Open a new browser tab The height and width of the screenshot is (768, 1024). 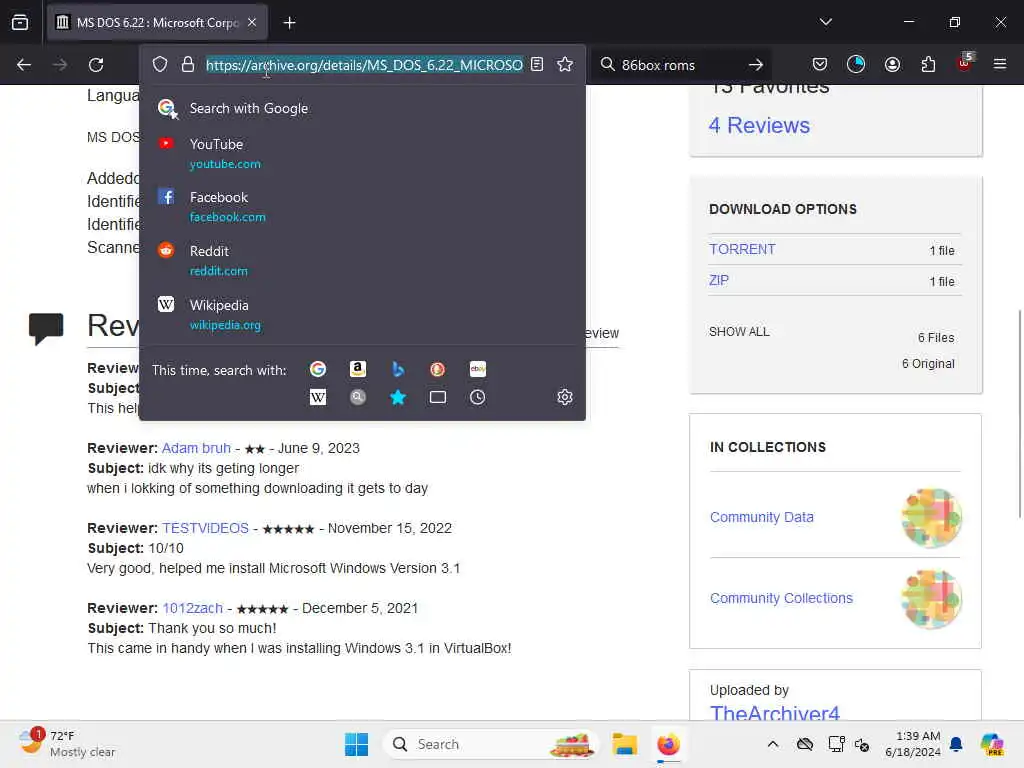(x=289, y=23)
